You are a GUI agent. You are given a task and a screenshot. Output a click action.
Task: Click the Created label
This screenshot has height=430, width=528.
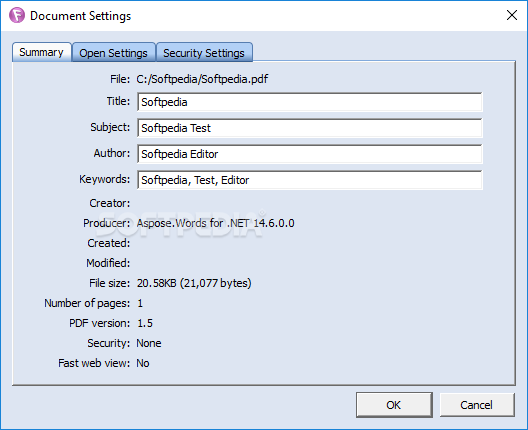pos(109,243)
